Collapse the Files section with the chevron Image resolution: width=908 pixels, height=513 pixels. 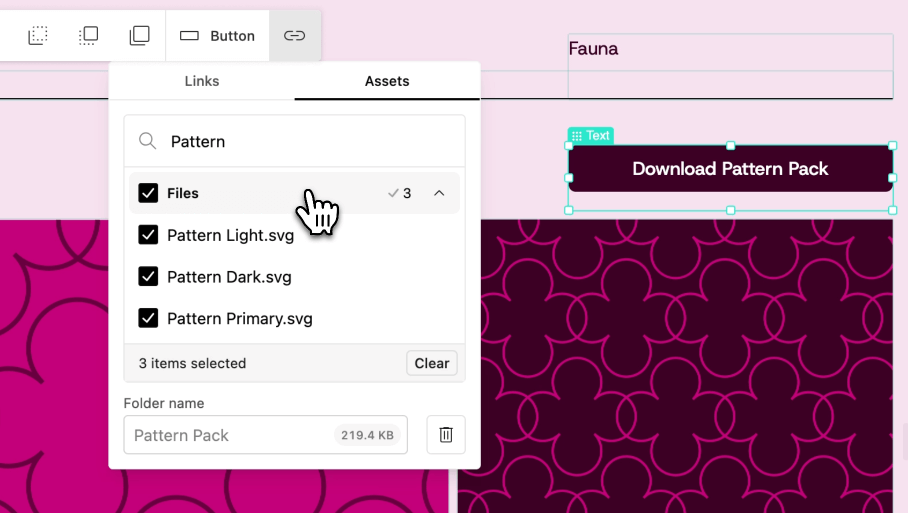pyautogui.click(x=439, y=193)
